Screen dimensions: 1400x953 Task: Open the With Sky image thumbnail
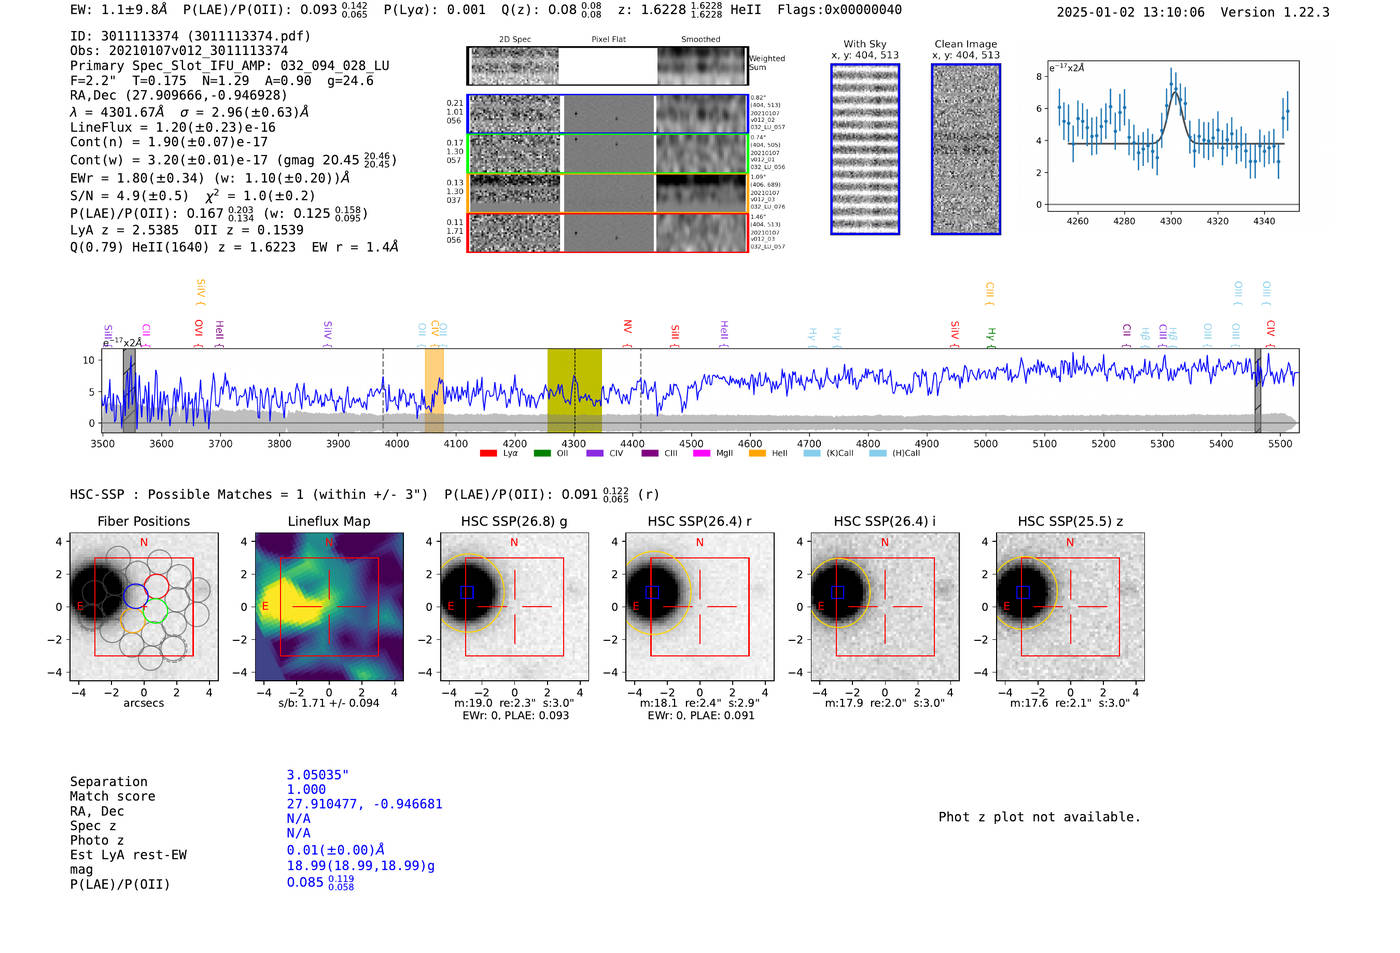coord(865,149)
